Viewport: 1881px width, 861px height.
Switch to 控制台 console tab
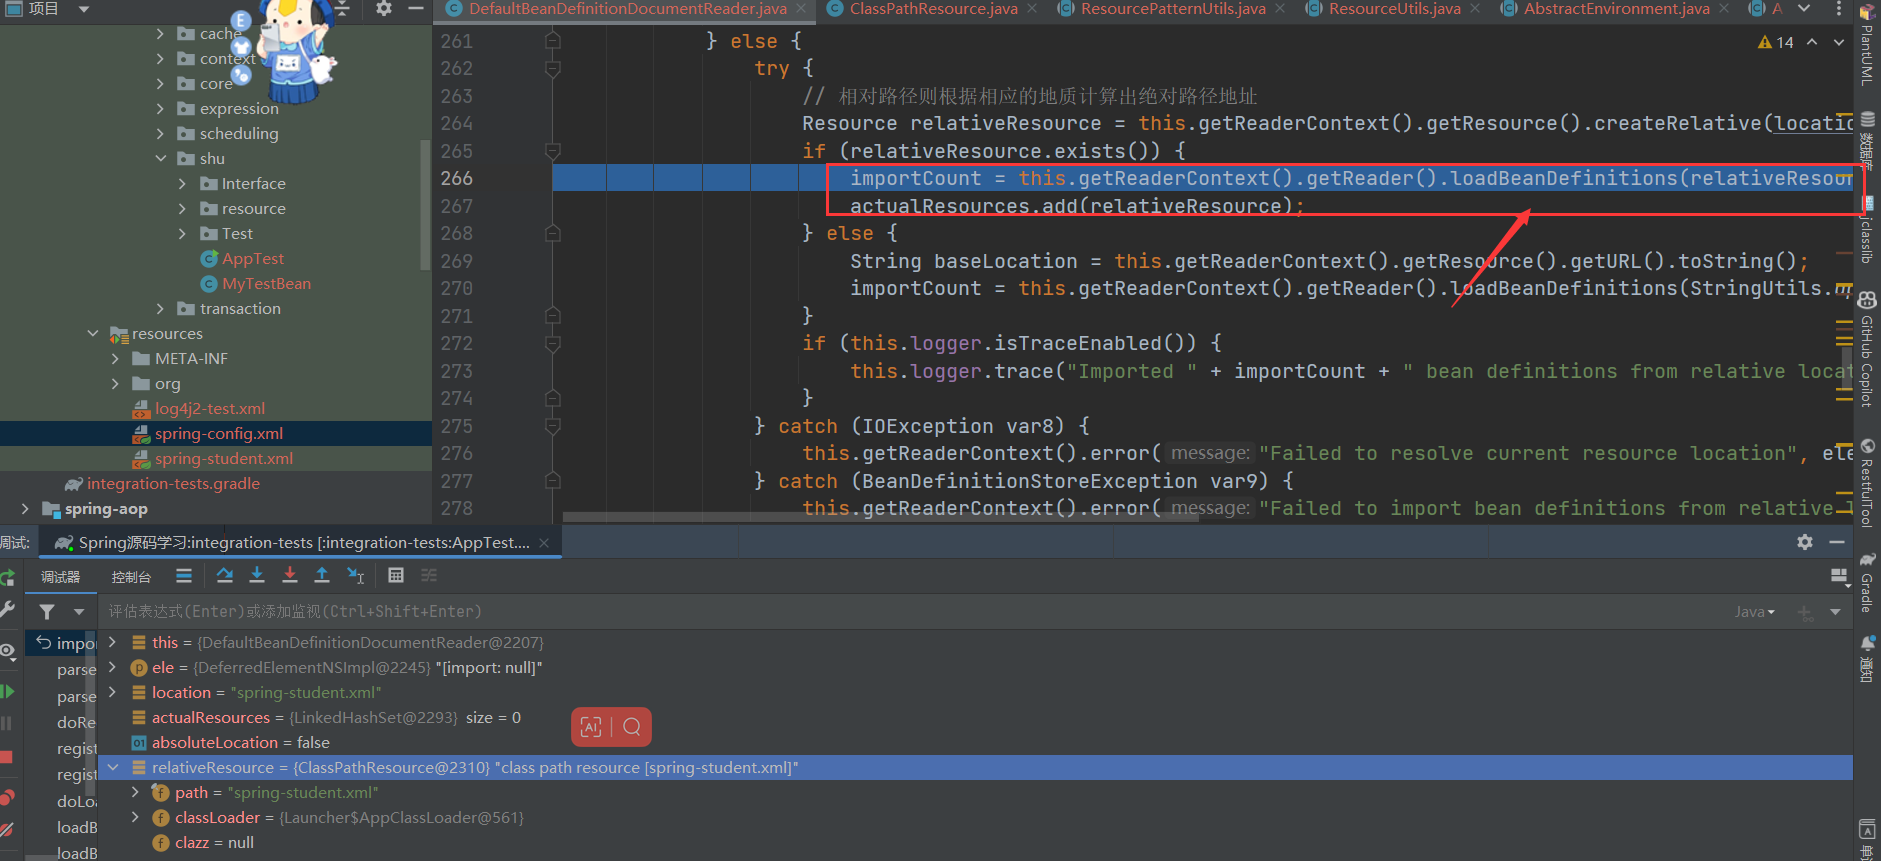131,577
